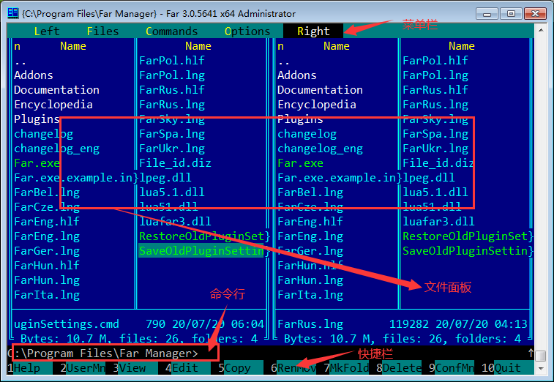Open the Options menu

(x=247, y=31)
